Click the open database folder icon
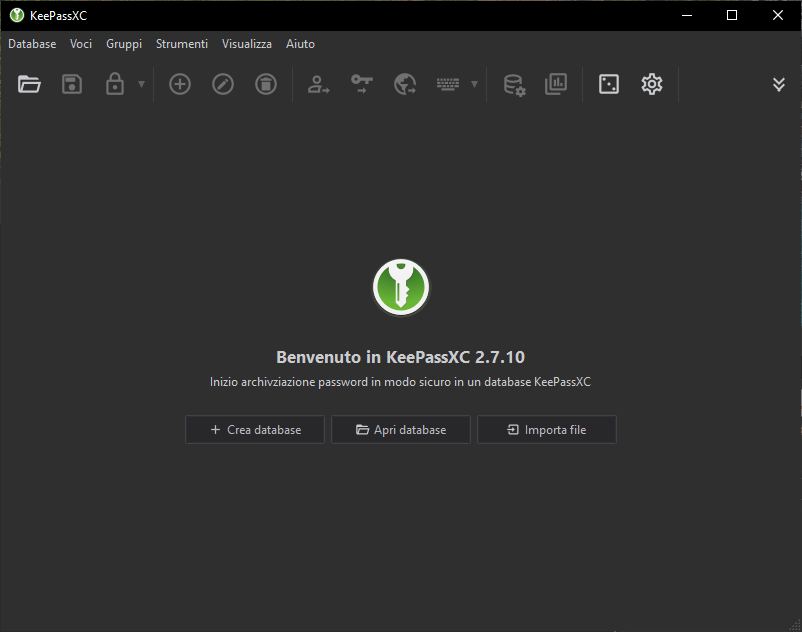 pyautogui.click(x=30, y=85)
